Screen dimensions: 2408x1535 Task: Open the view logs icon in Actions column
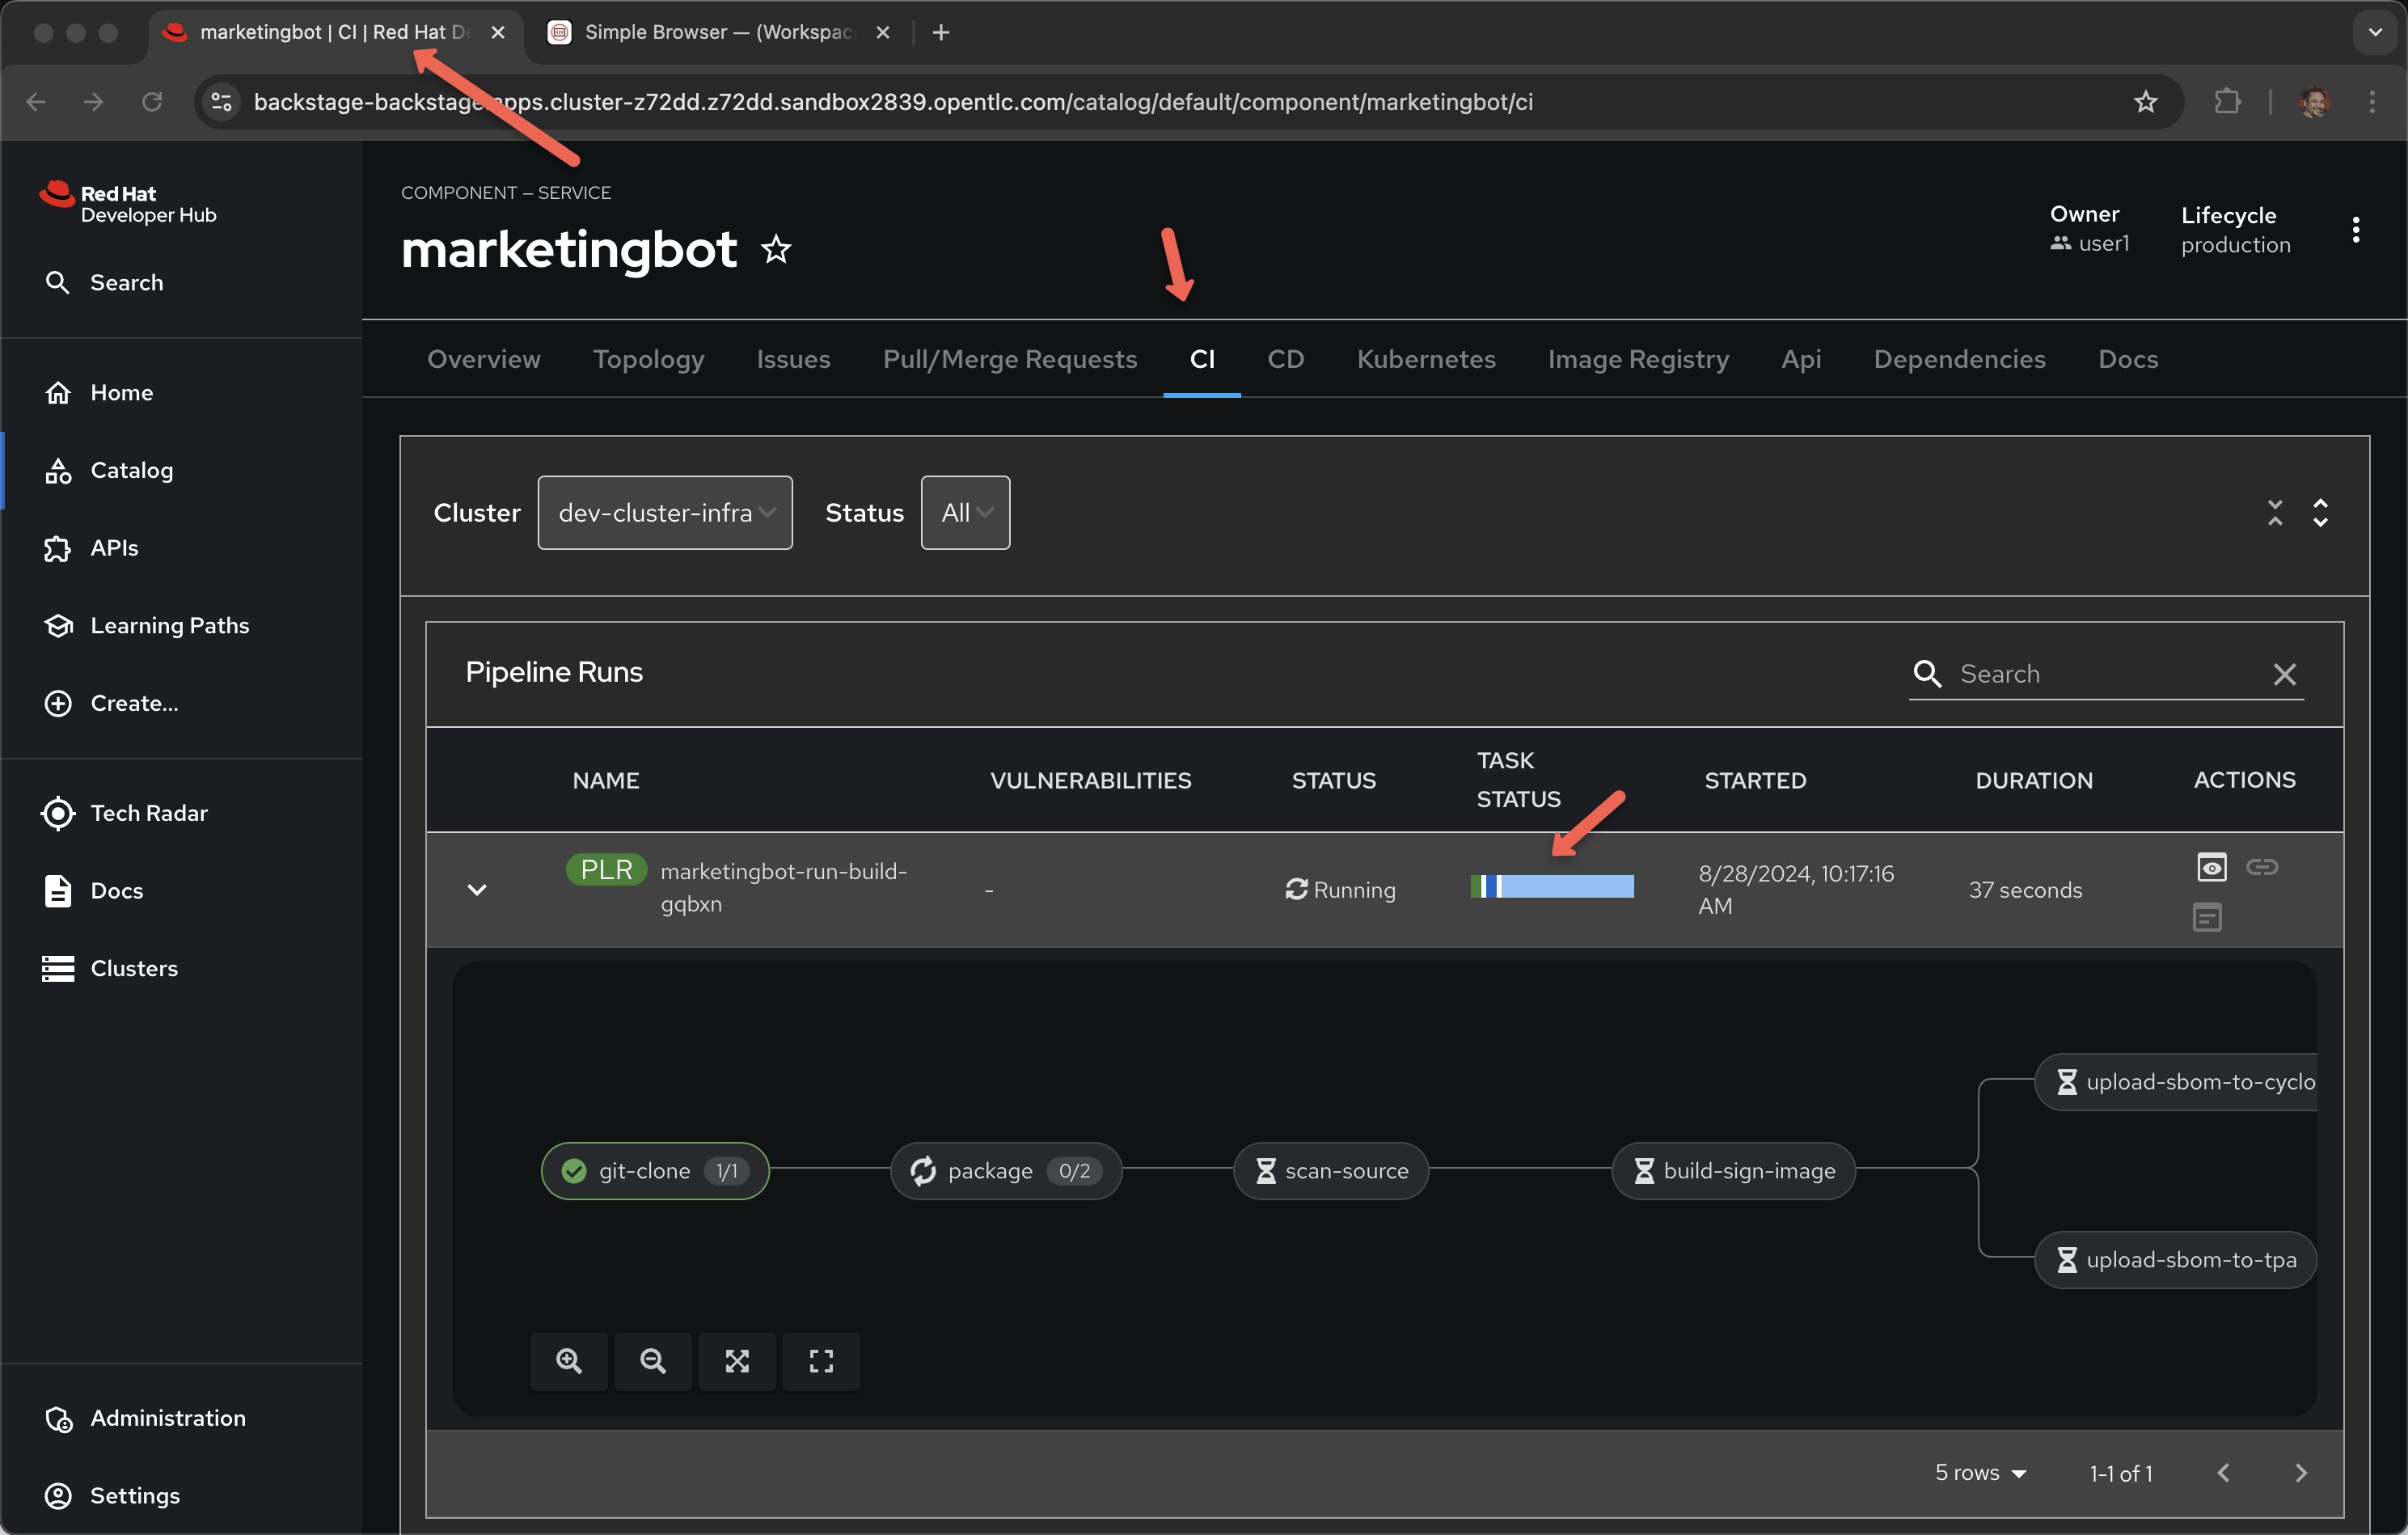[x=2211, y=866]
